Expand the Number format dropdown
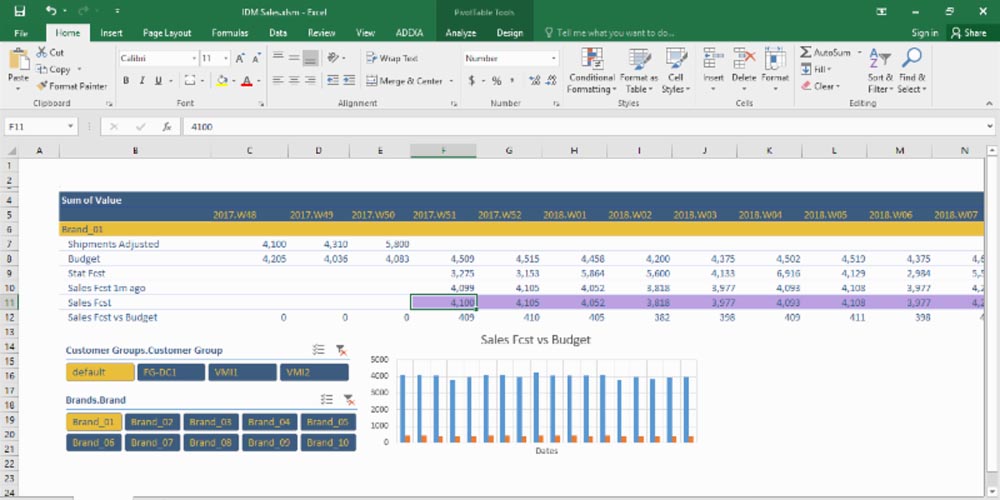The height and width of the screenshot is (500, 1000). (x=553, y=59)
